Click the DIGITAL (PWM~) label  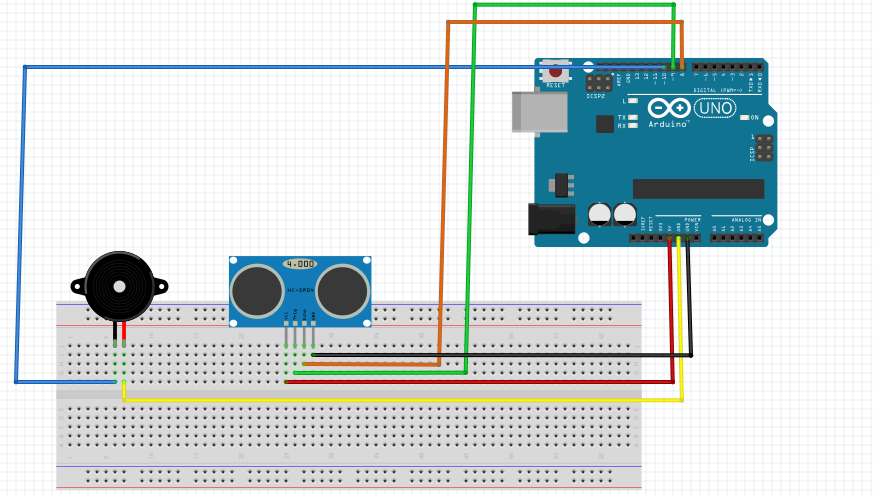pyautogui.click(x=718, y=90)
